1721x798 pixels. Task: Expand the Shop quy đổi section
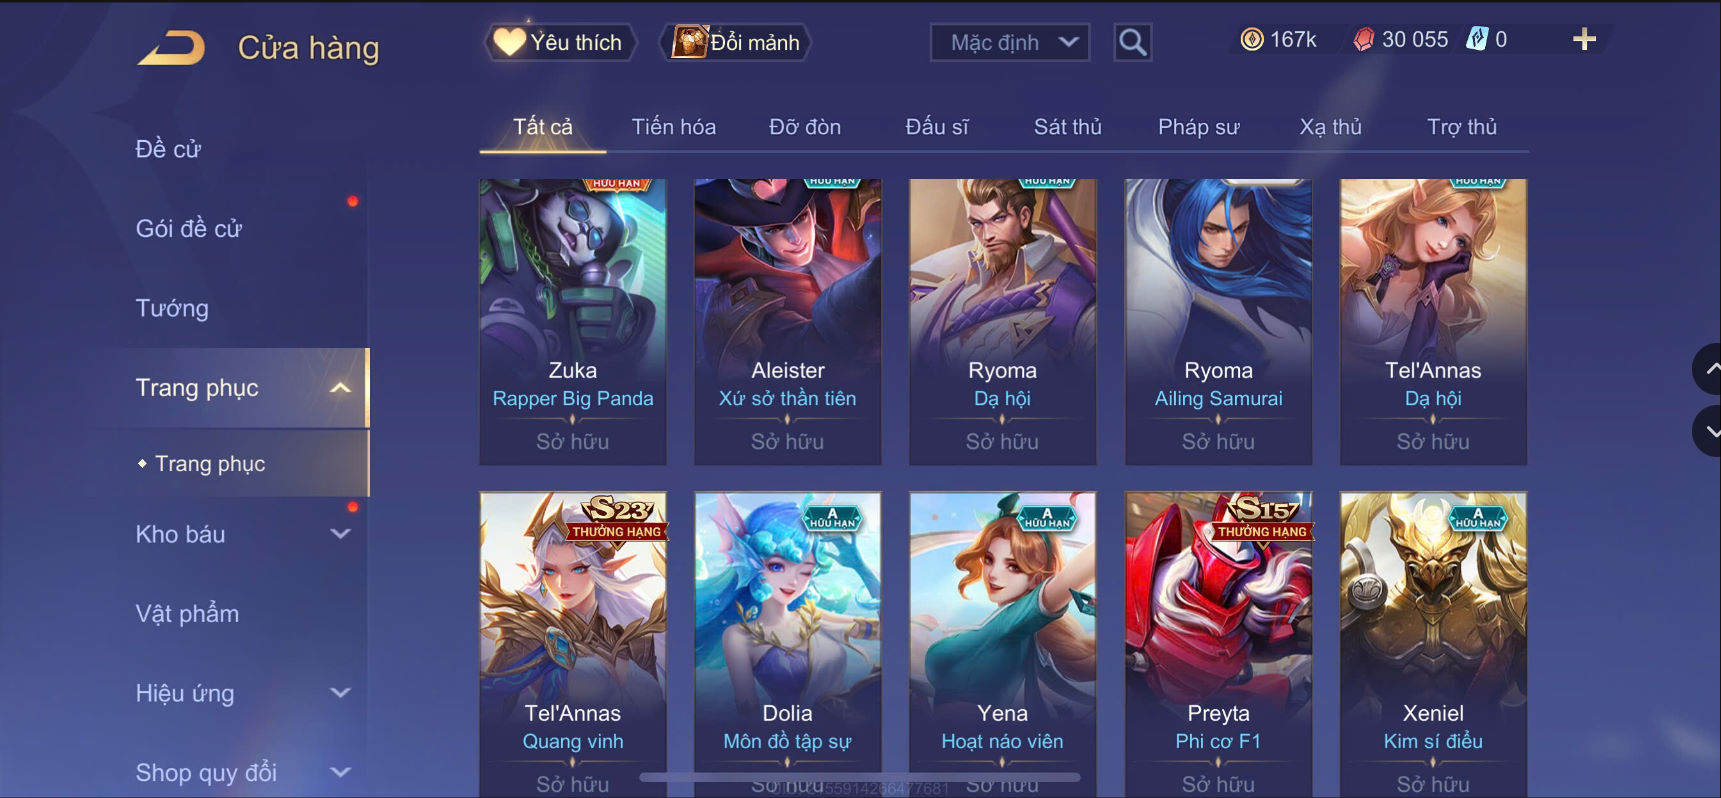(340, 772)
